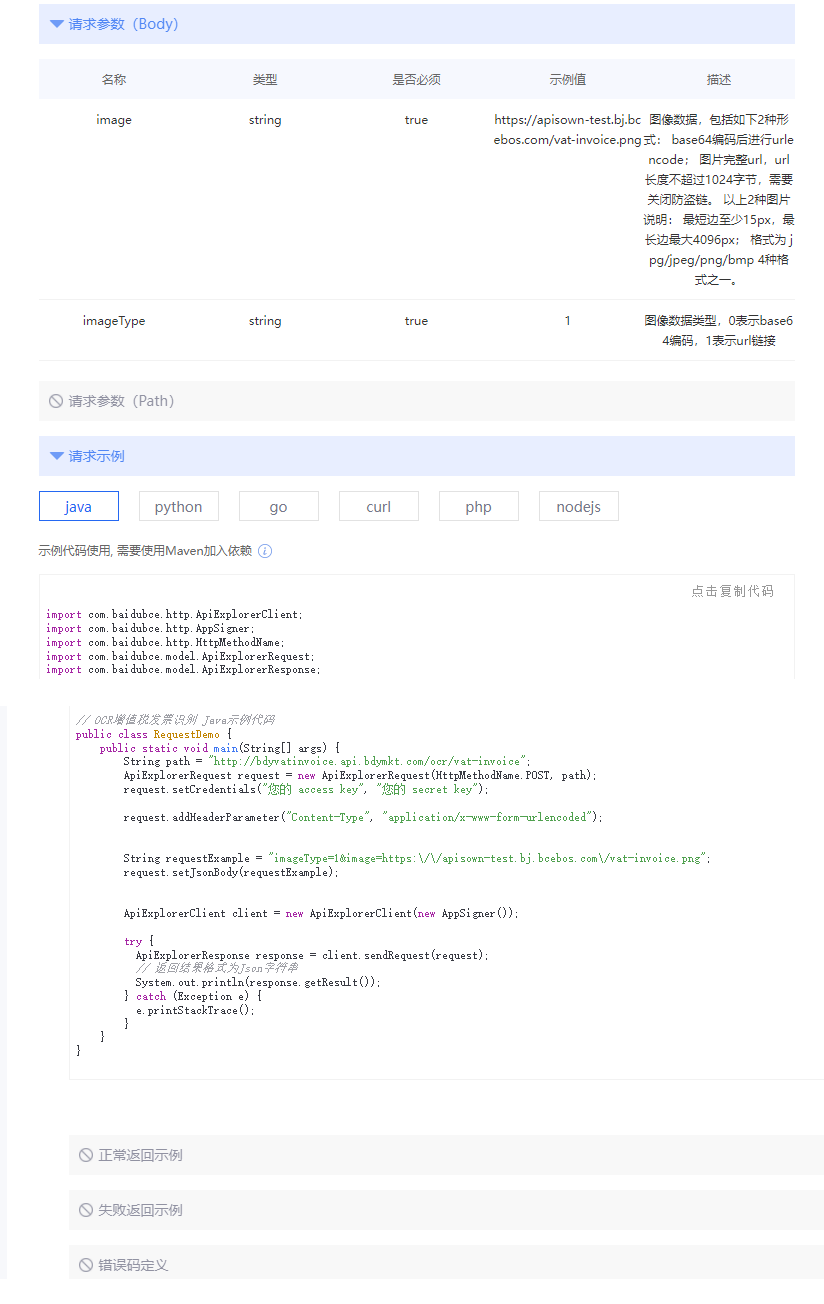Click the imageType parameter name cell
The image size is (824, 1304).
[x=114, y=321]
